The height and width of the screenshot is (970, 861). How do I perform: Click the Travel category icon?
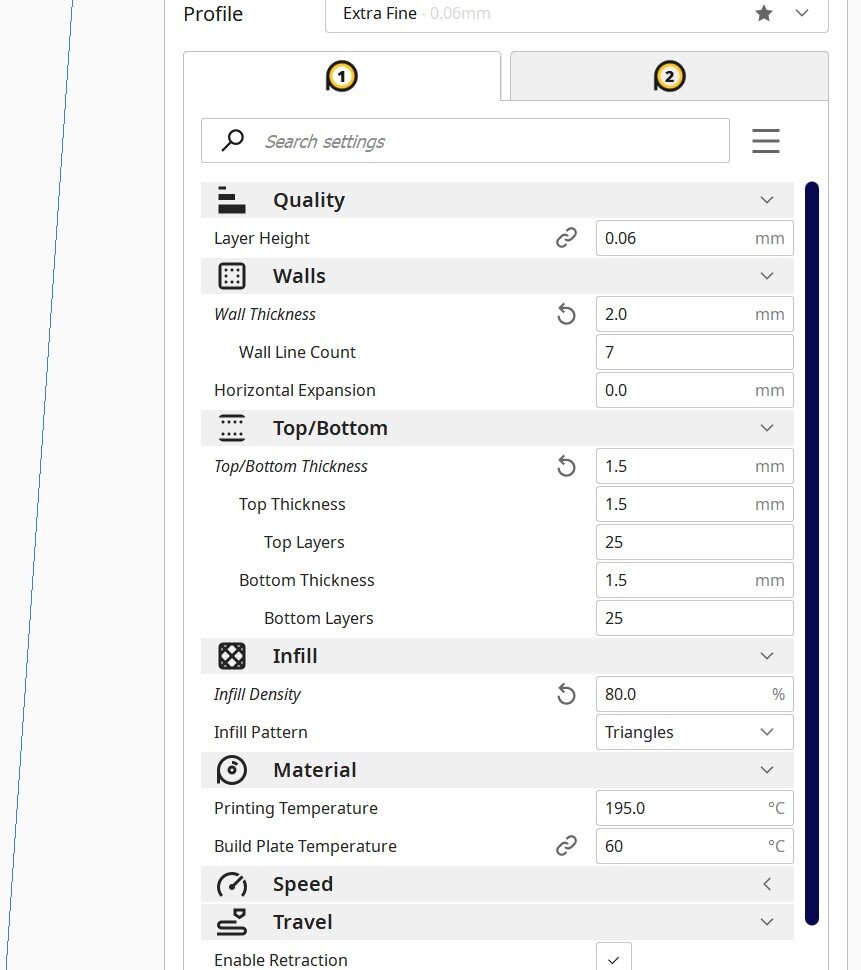pos(232,922)
